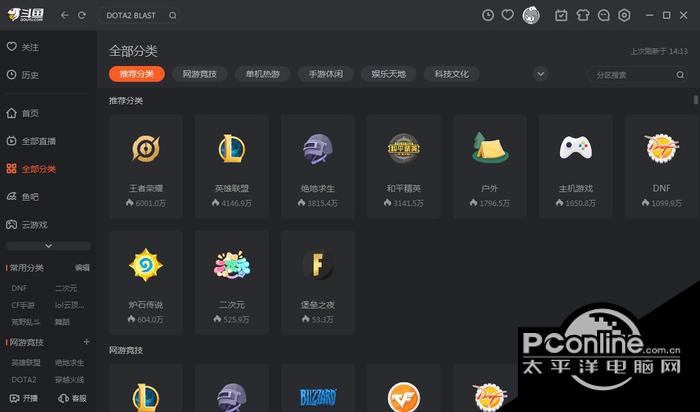Open the messages smiley chat icon
700x412 pixels.
click(604, 16)
